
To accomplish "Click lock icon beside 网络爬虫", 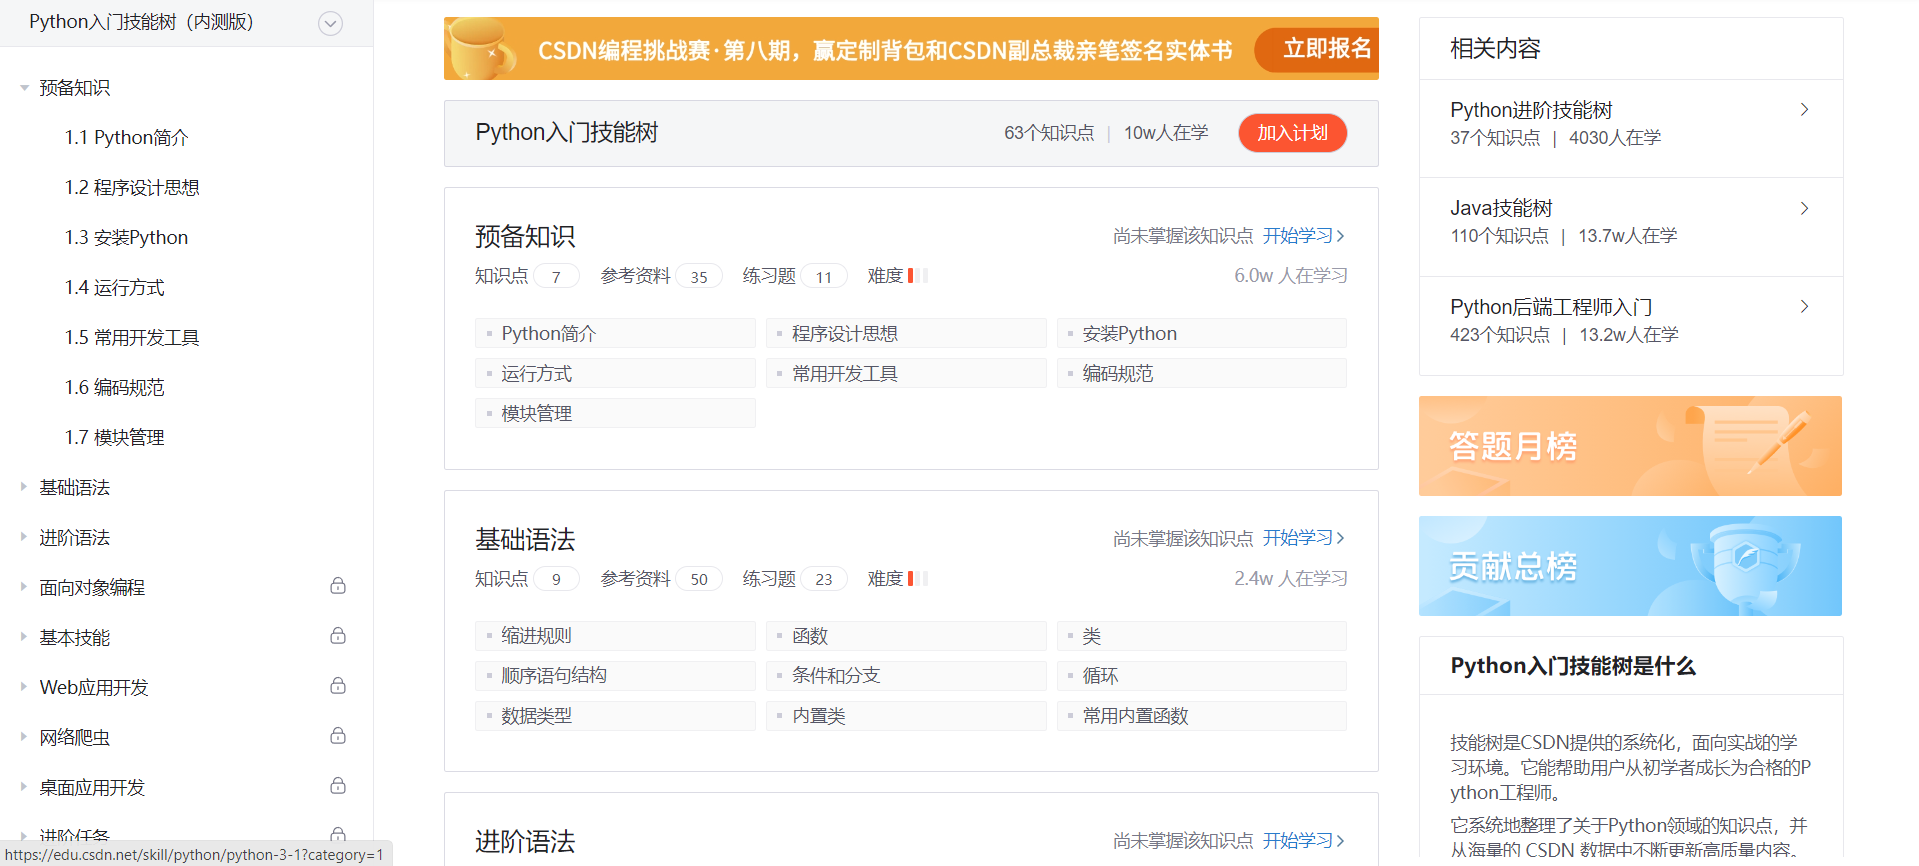I will (338, 736).
